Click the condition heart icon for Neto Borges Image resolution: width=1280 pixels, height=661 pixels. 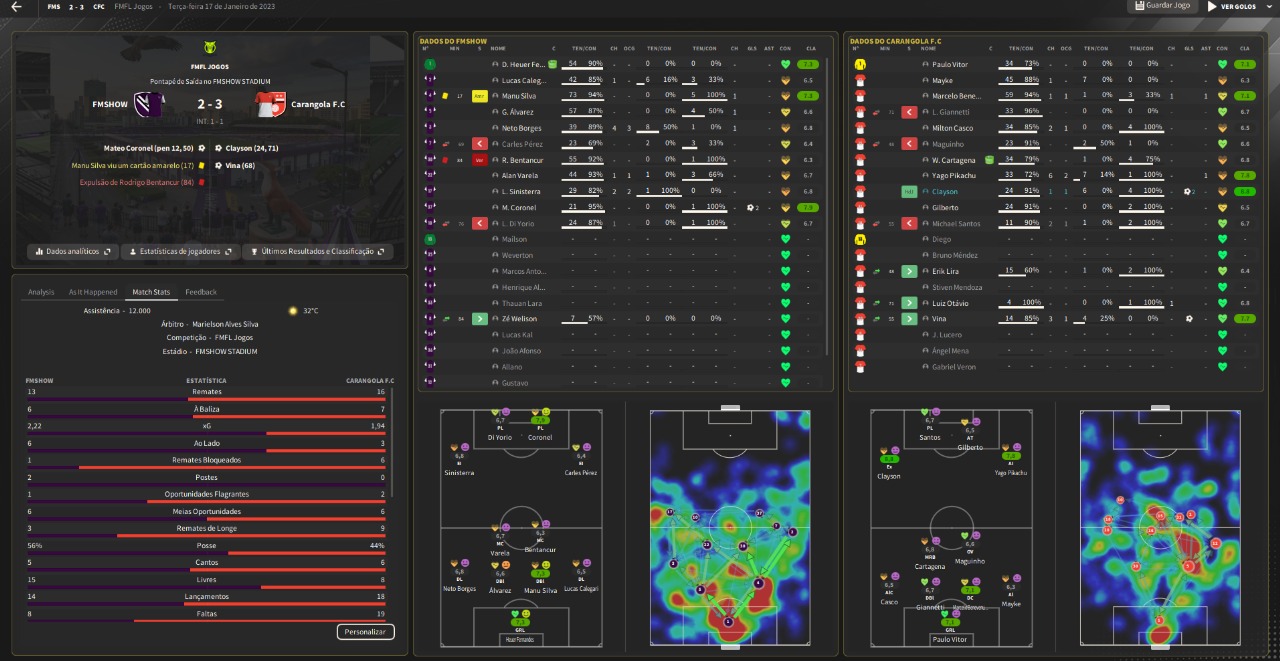point(785,128)
